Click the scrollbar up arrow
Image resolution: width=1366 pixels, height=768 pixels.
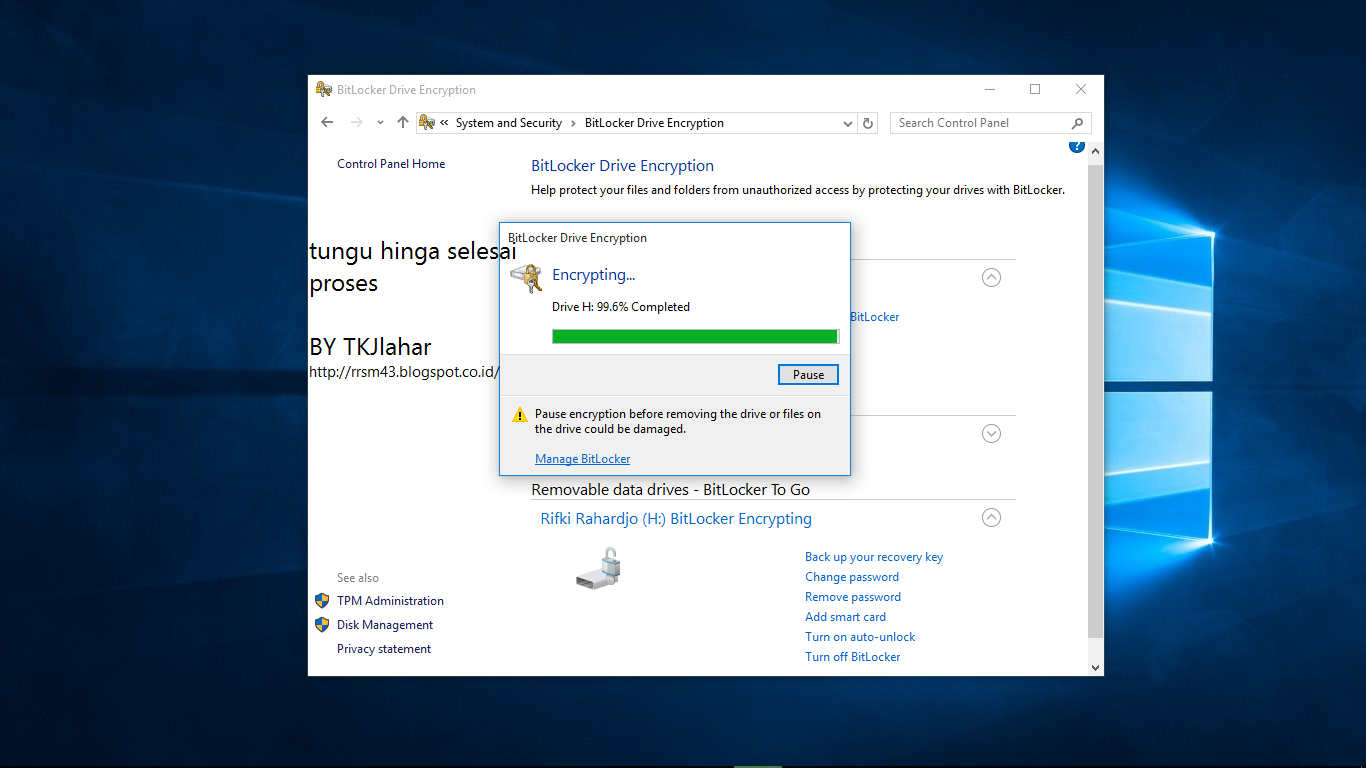1095,152
